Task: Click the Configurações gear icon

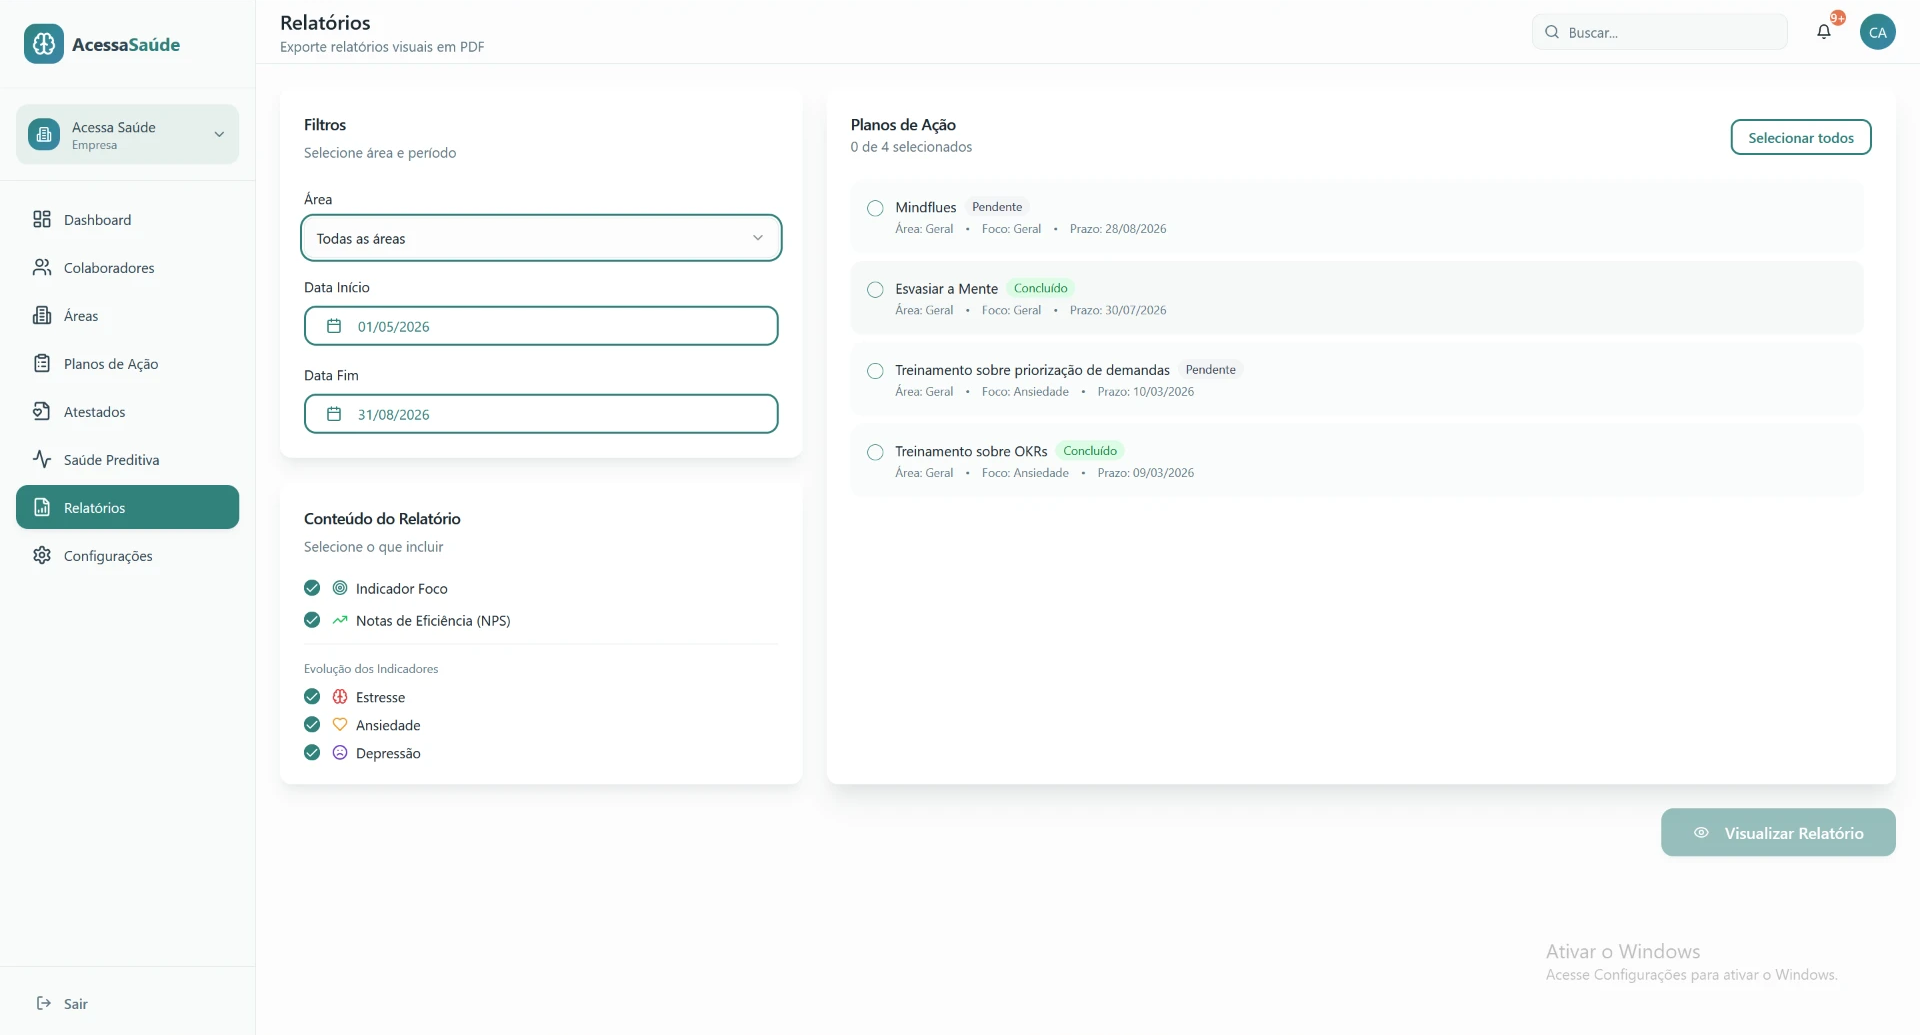Action: click(42, 555)
